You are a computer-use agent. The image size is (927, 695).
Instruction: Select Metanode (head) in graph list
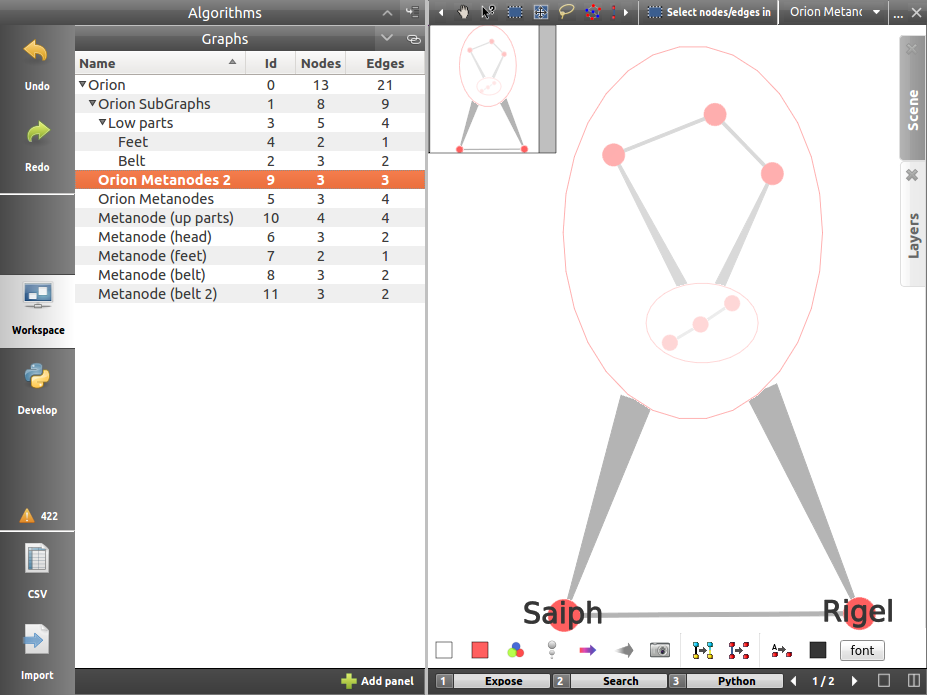155,237
